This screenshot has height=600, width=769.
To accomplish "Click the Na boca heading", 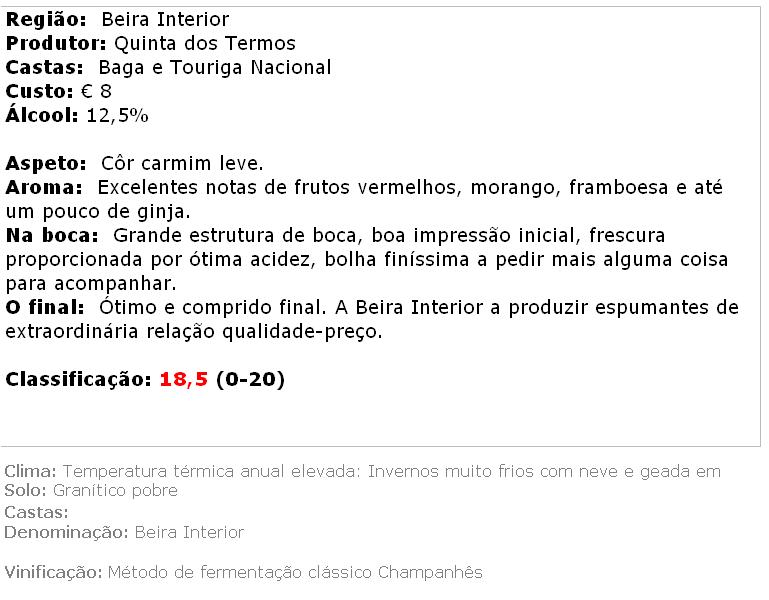I will [52, 235].
